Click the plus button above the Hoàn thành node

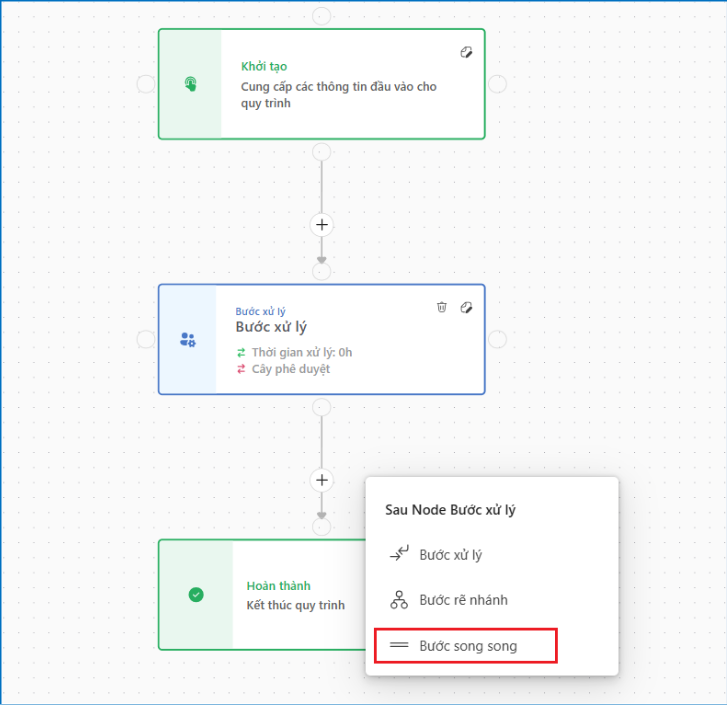point(321,480)
